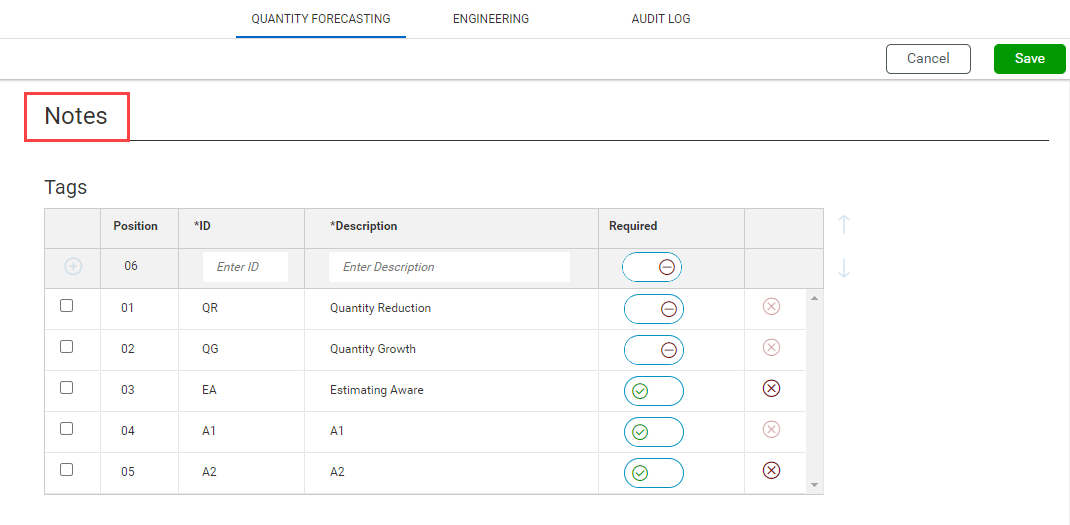
Task: Click delete icon for Quantity Reduction row
Action: click(771, 306)
